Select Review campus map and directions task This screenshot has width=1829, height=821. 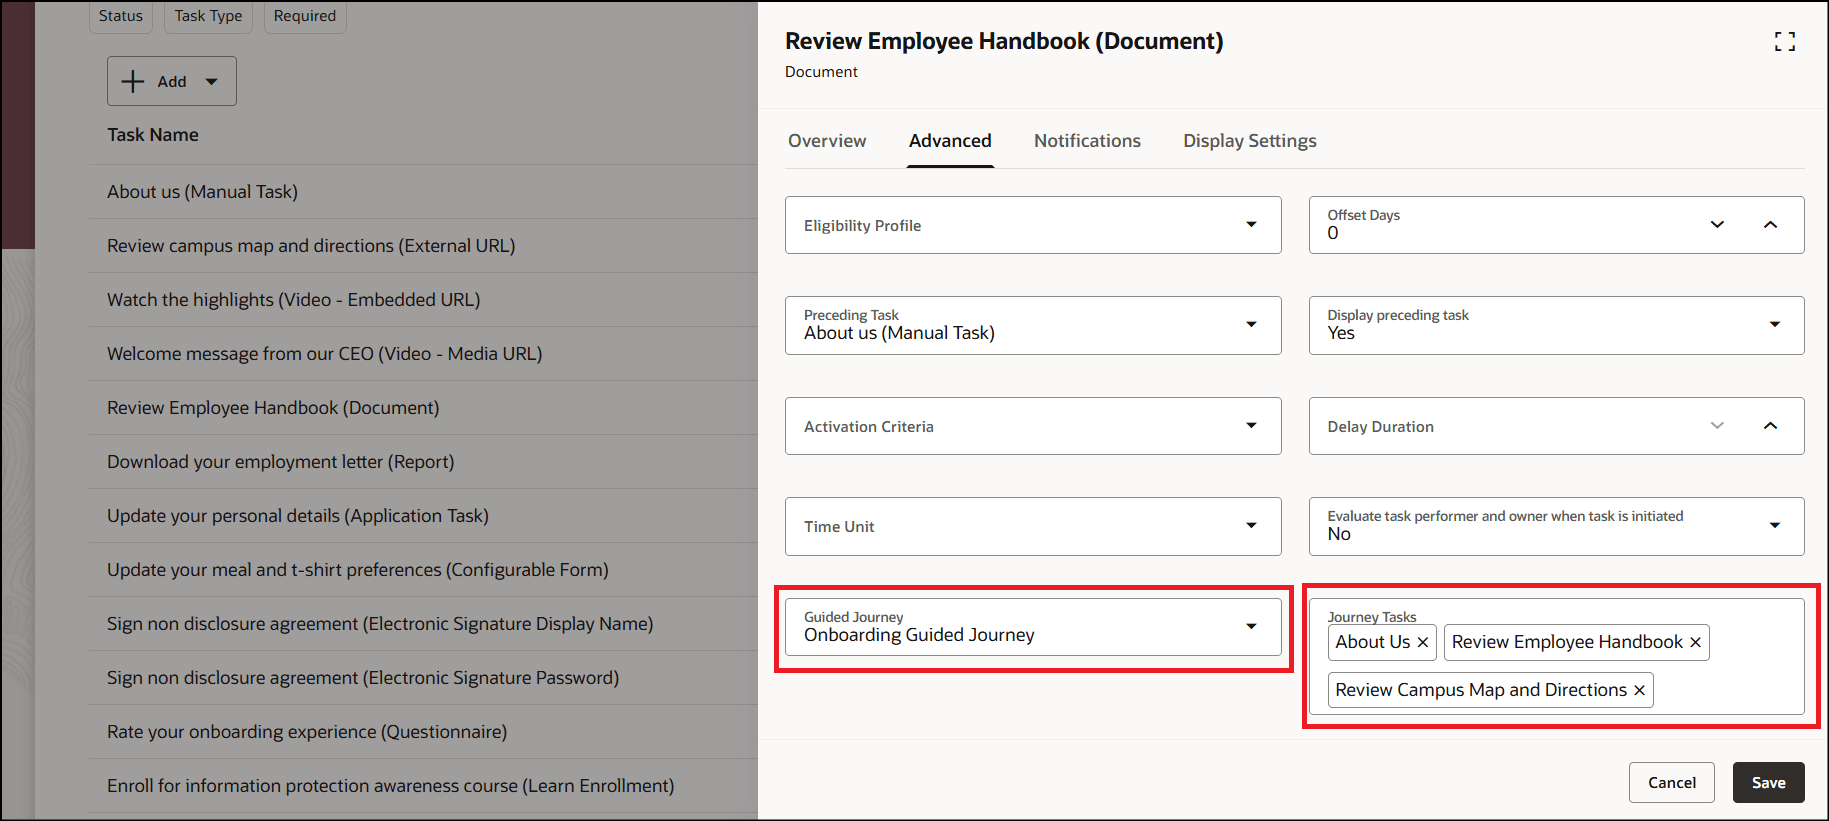coord(423,245)
